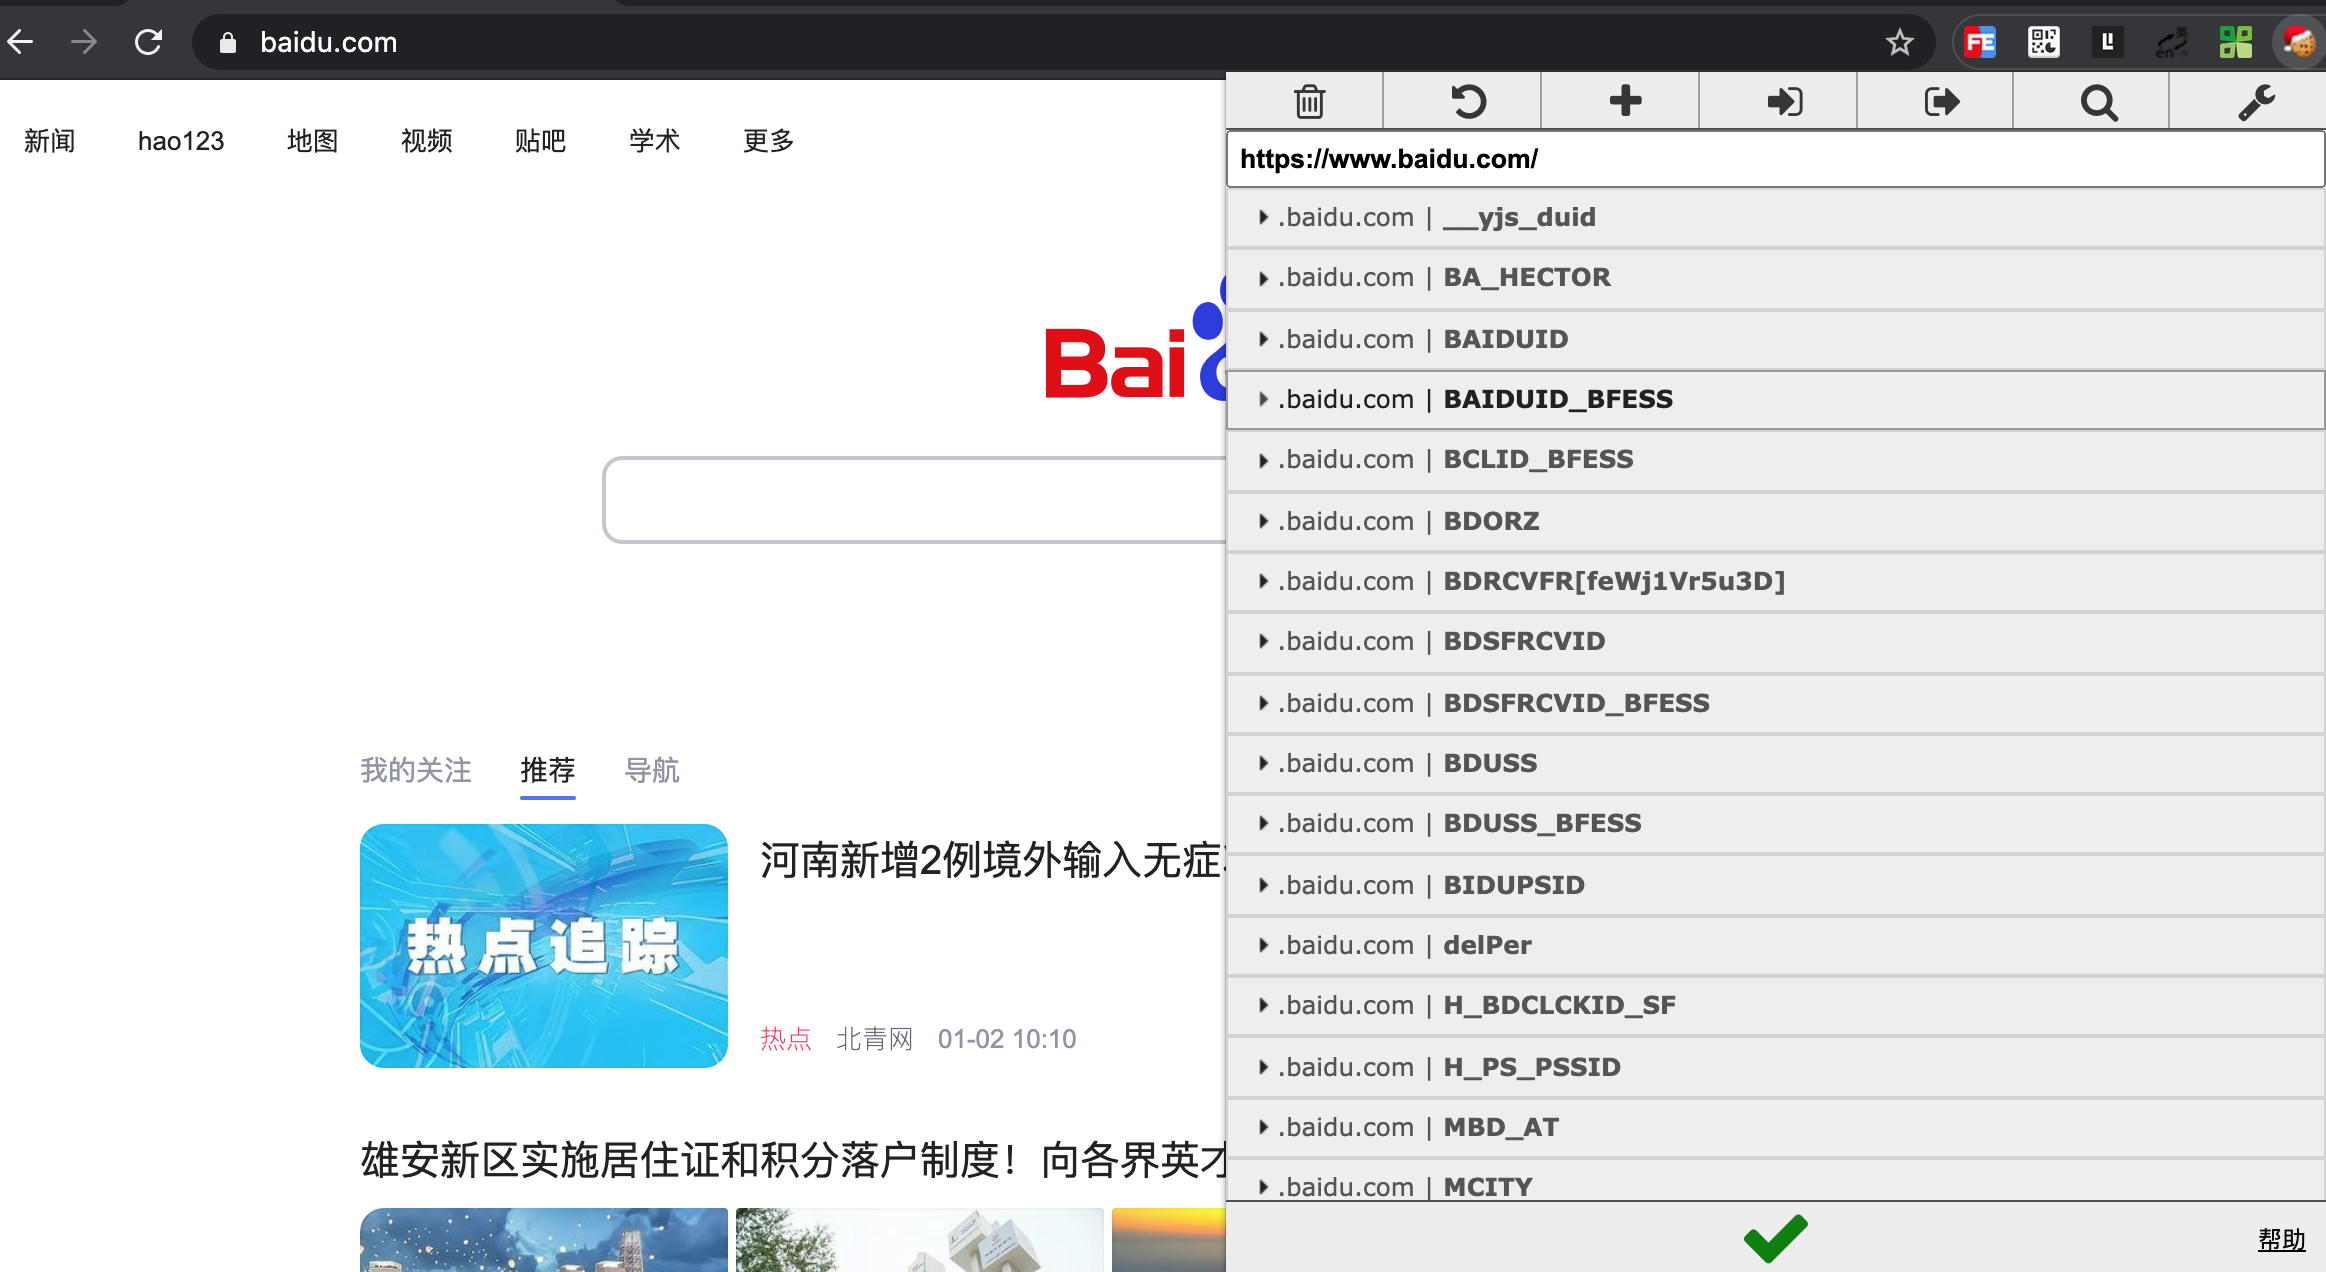The width and height of the screenshot is (2326, 1272).
Task: Import cookies using the import arrow icon
Action: click(1783, 102)
